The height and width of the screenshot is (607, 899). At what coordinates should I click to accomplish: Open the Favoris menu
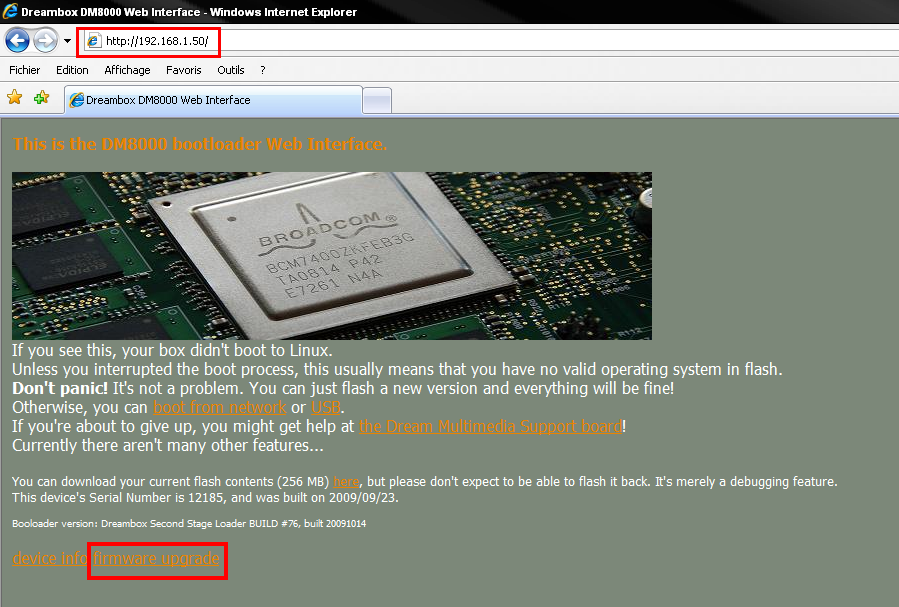click(x=183, y=70)
